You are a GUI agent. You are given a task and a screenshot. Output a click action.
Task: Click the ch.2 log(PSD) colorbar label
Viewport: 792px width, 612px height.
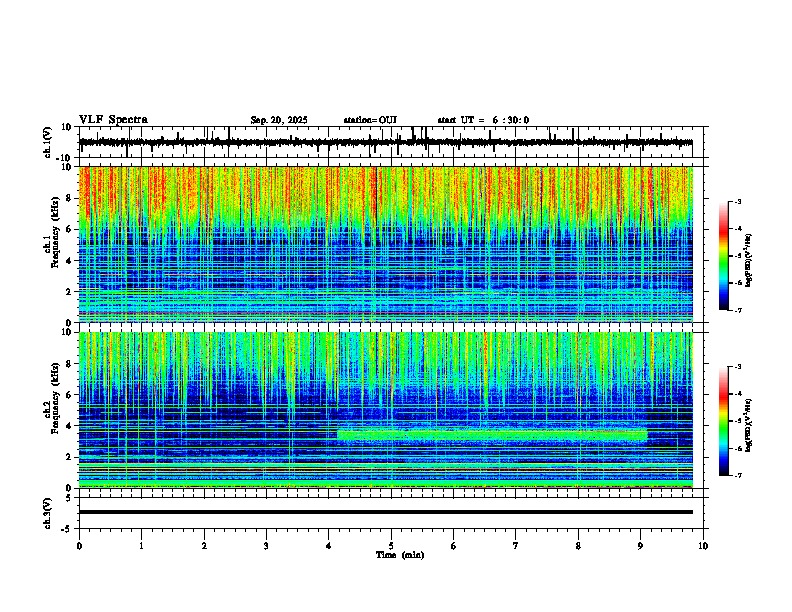(x=749, y=425)
